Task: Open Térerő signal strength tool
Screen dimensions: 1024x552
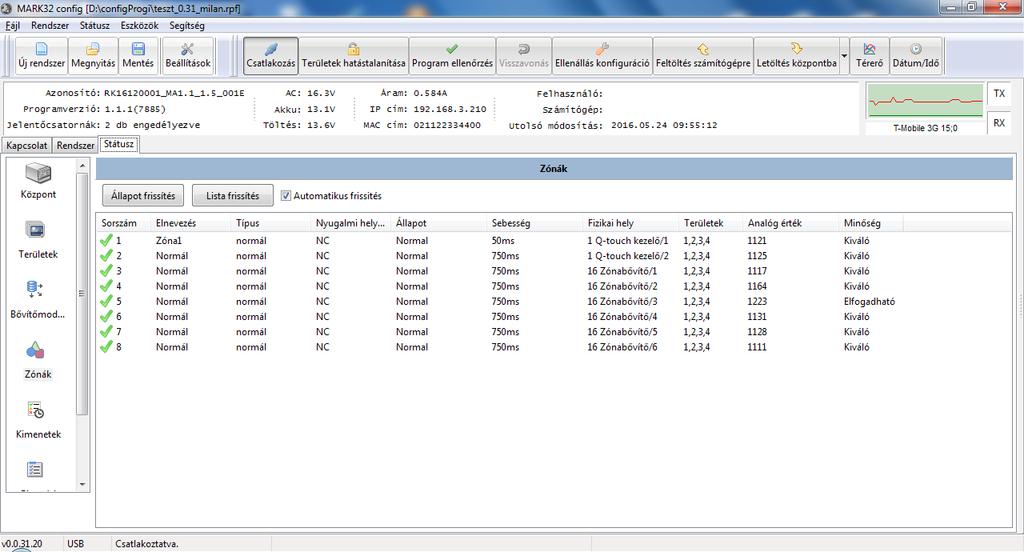Action: (869, 56)
